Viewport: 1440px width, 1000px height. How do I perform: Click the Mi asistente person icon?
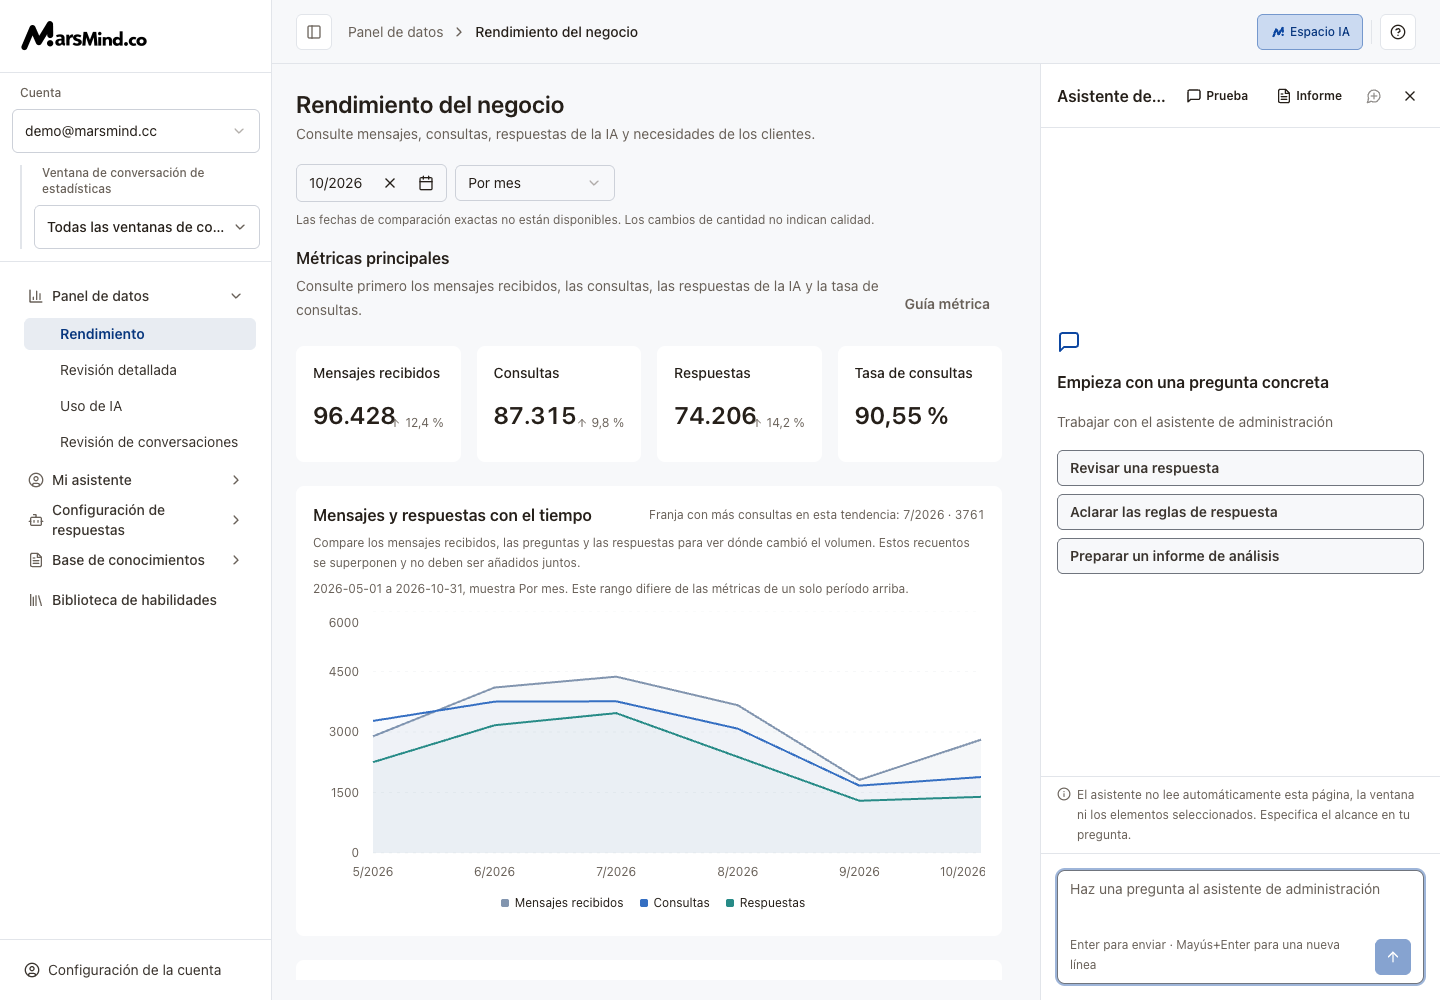[x=36, y=480]
